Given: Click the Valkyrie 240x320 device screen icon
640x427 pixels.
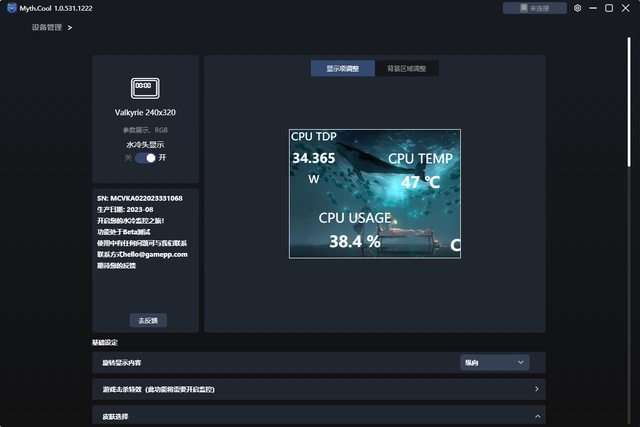Looking at the screenshot, I should 143,87.
